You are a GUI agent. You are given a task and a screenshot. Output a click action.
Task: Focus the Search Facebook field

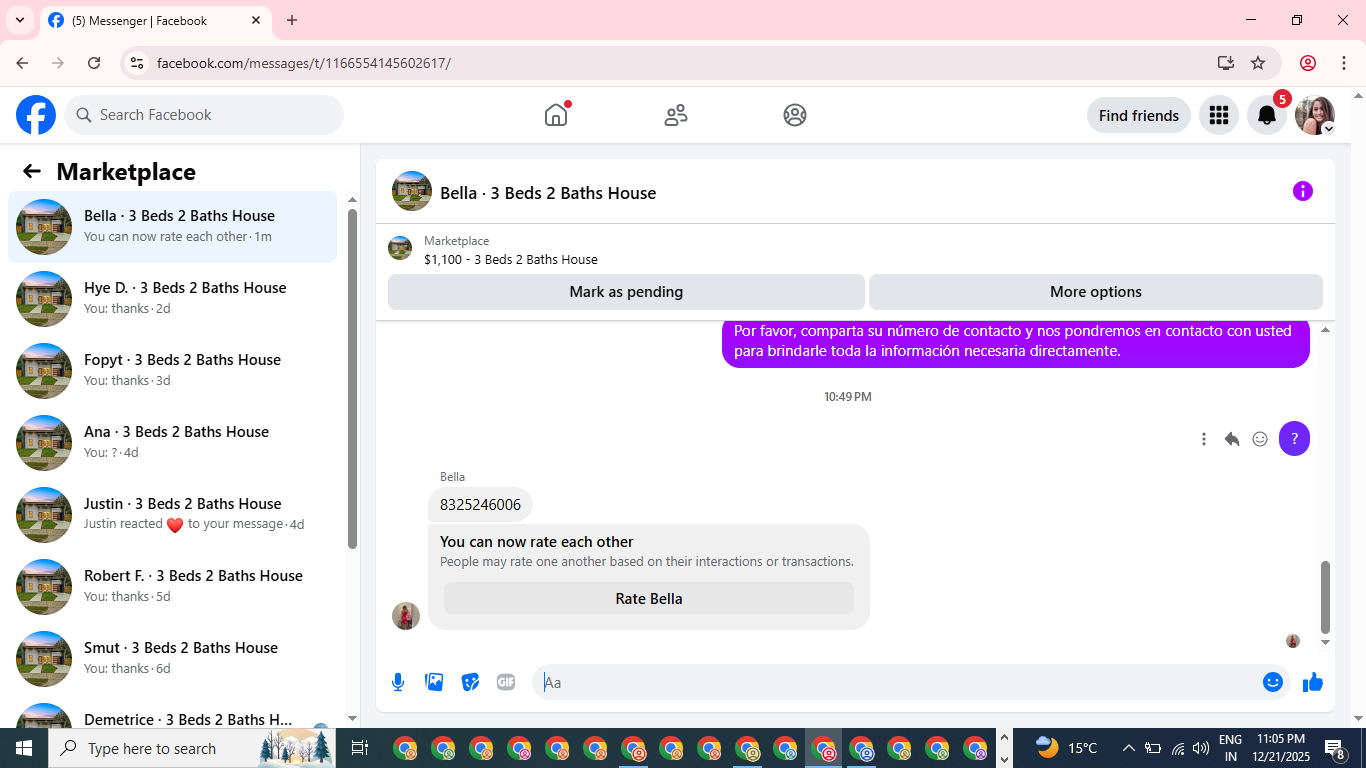tap(204, 115)
